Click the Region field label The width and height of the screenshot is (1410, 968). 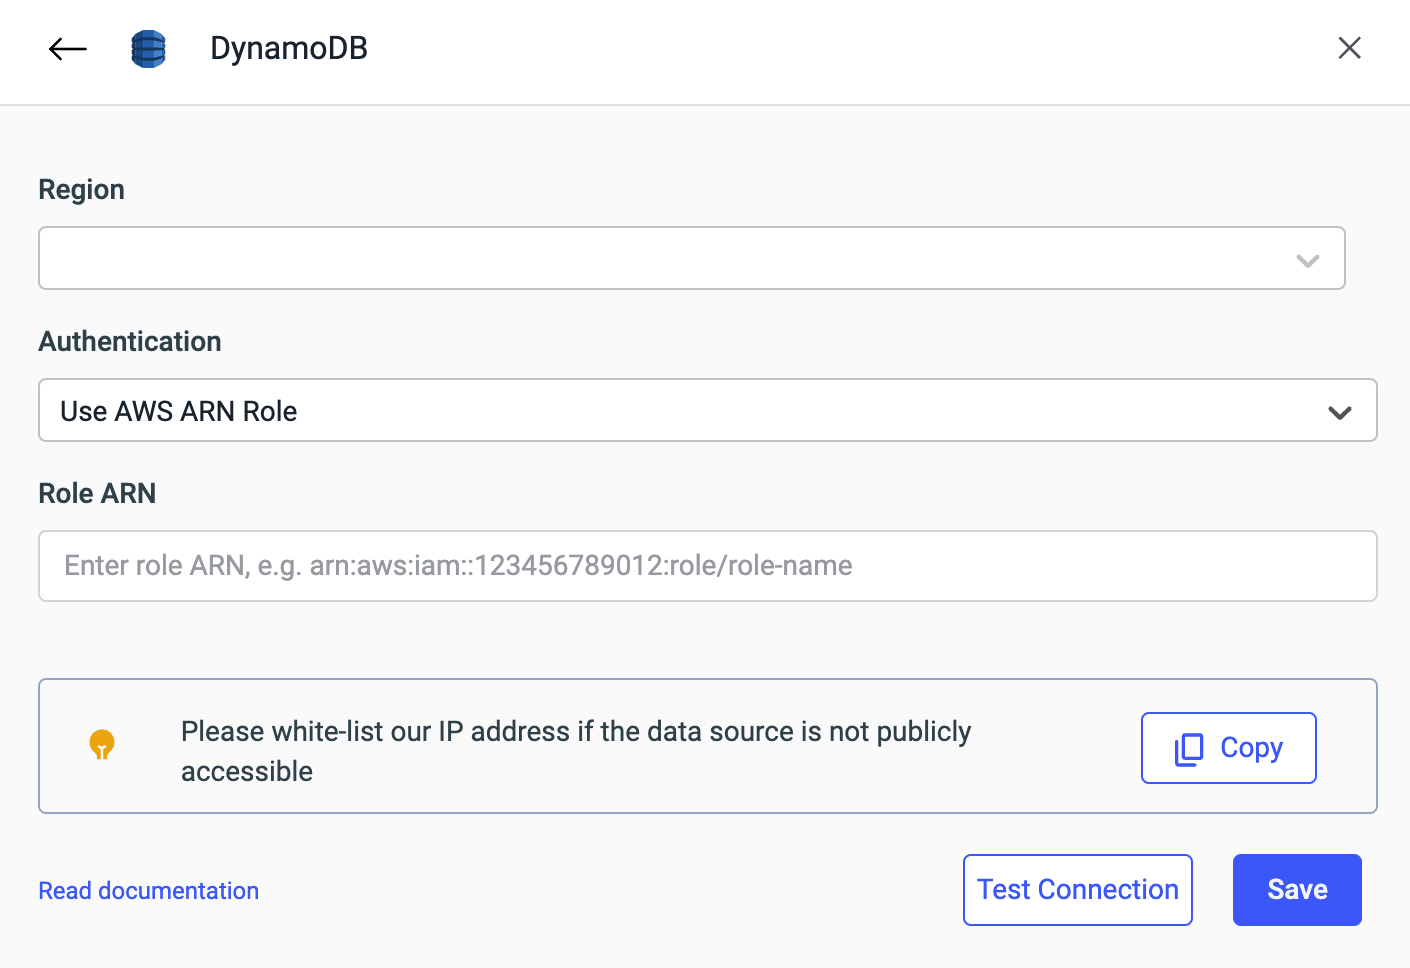(x=82, y=190)
